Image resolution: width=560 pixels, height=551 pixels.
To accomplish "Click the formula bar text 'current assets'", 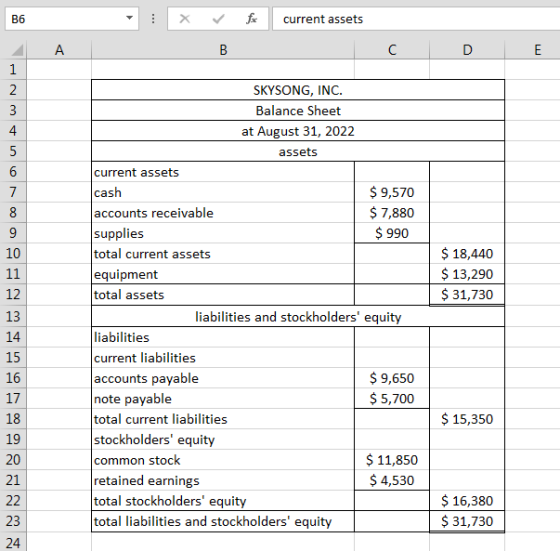I will [323, 19].
